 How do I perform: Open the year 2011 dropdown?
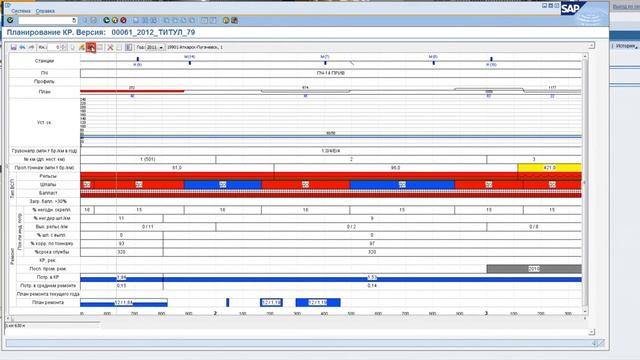click(x=155, y=47)
